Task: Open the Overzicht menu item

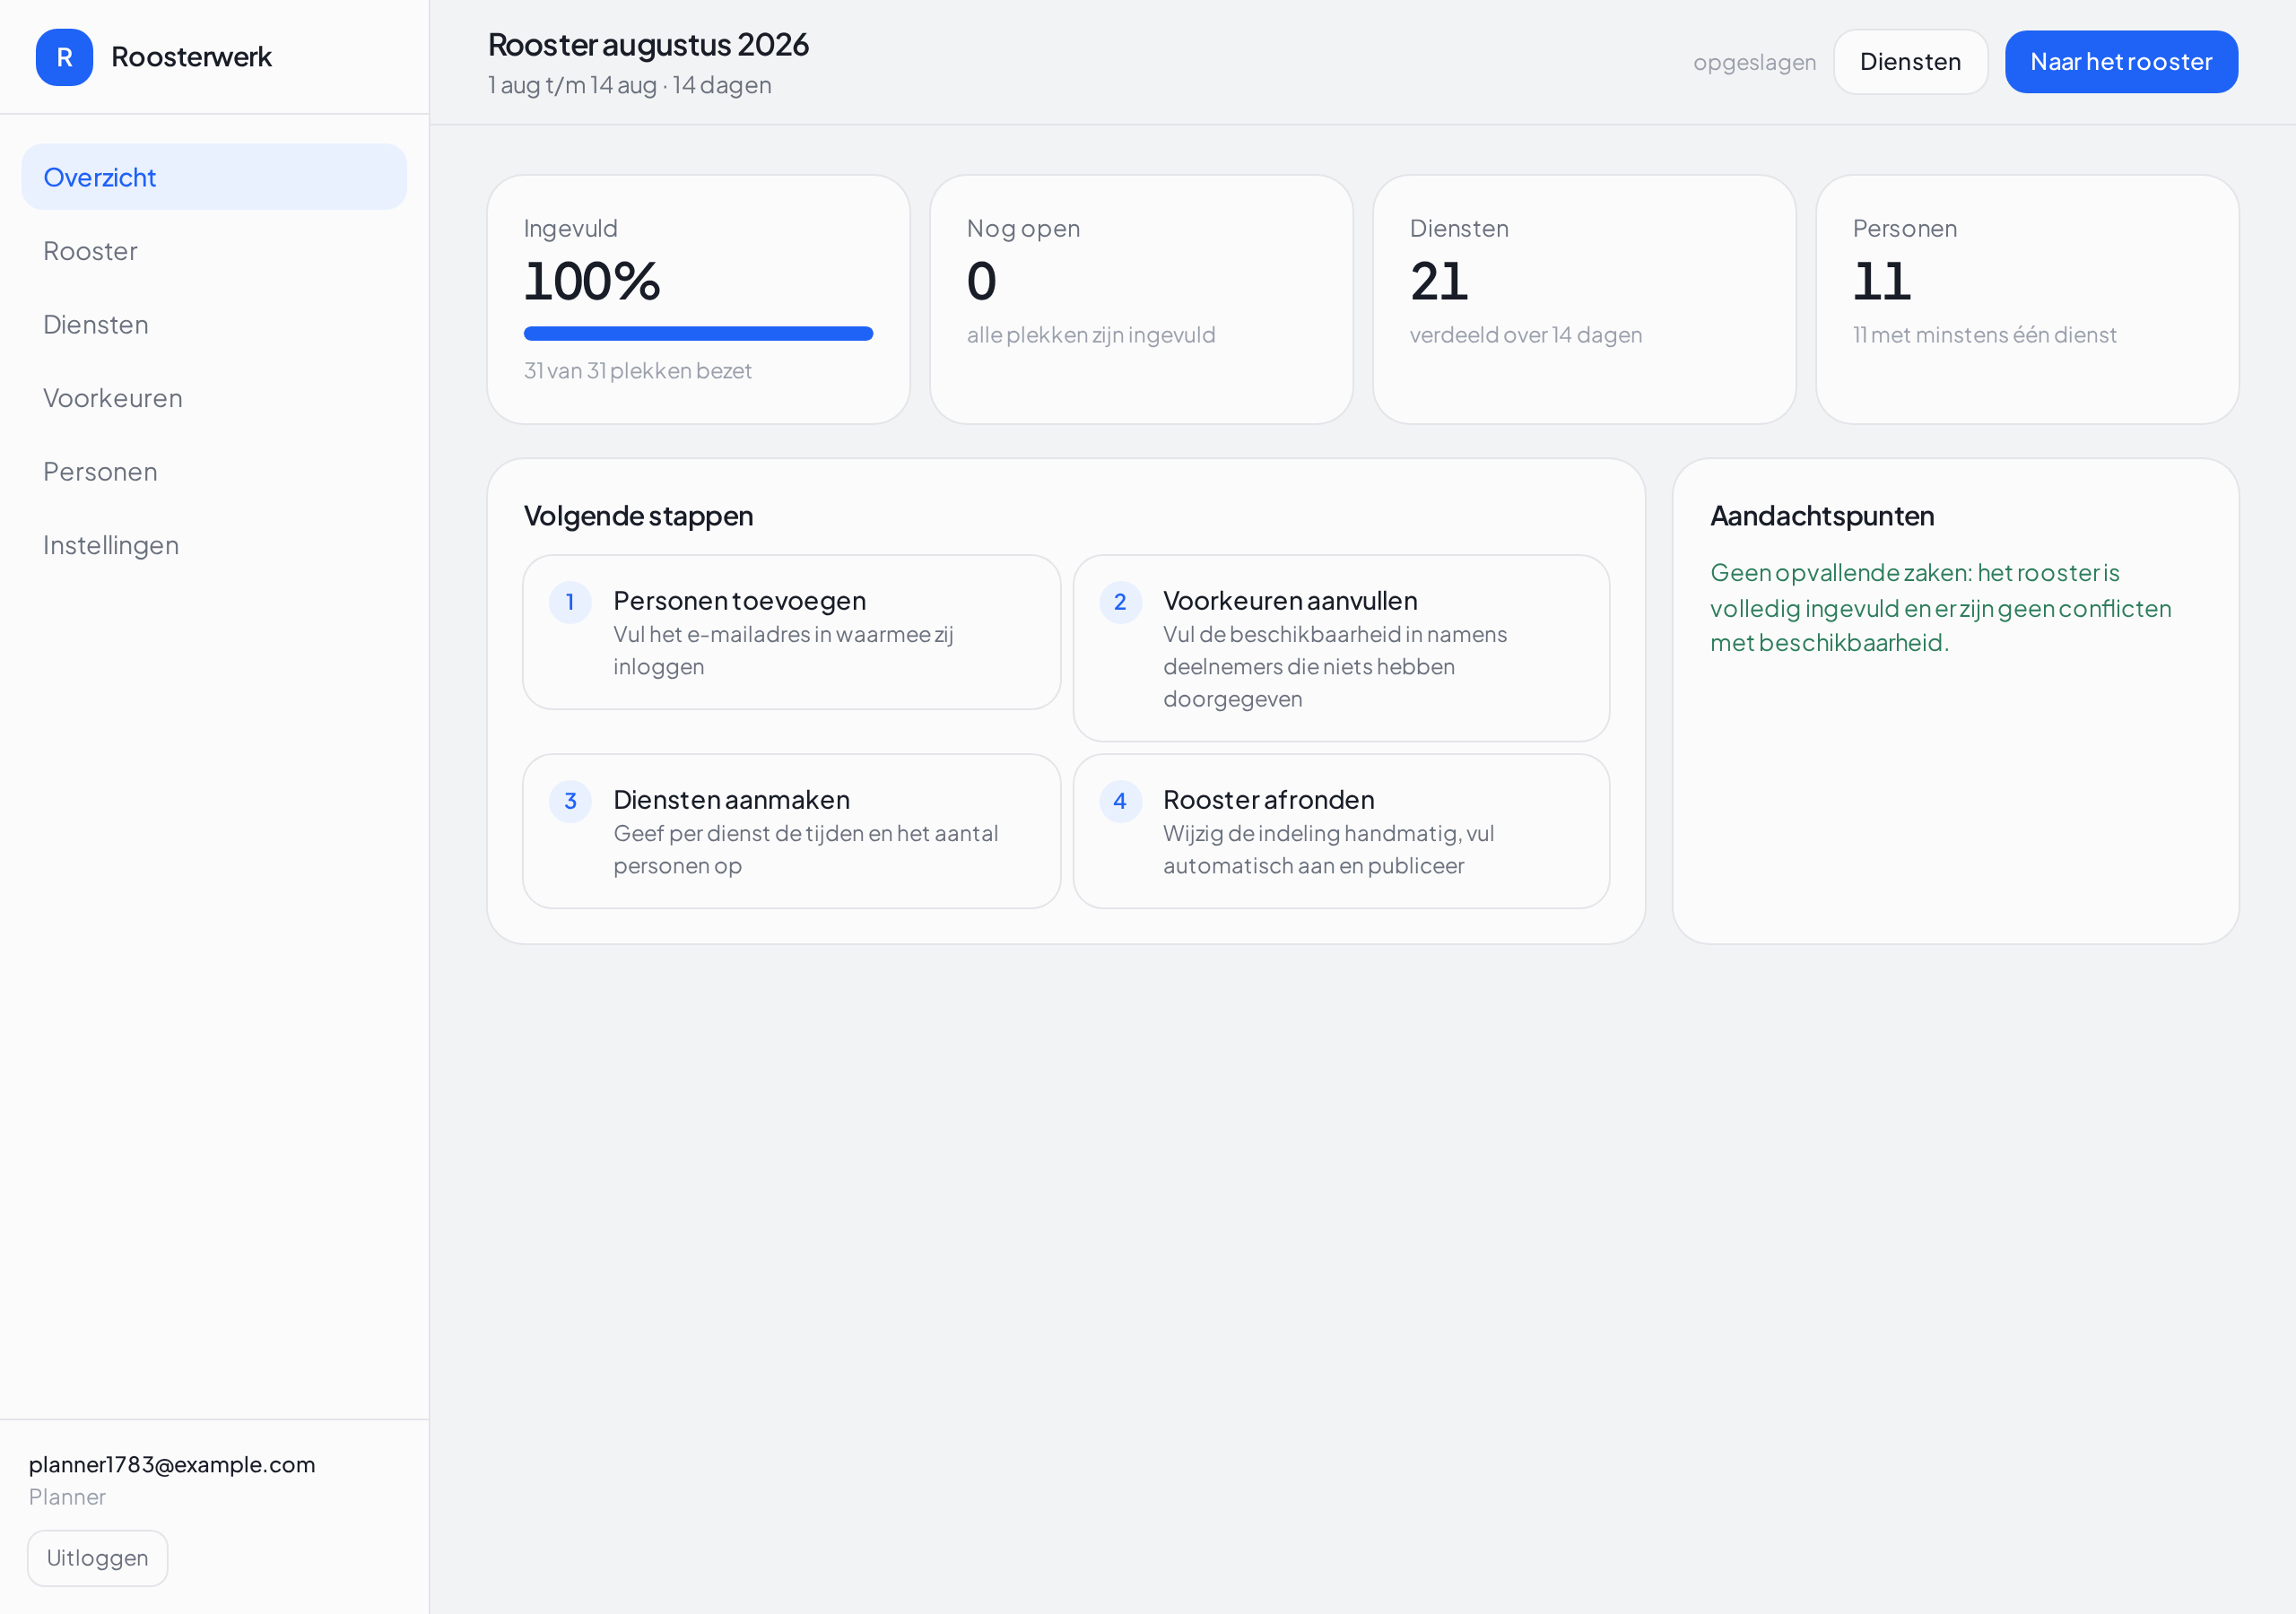Action: point(214,177)
